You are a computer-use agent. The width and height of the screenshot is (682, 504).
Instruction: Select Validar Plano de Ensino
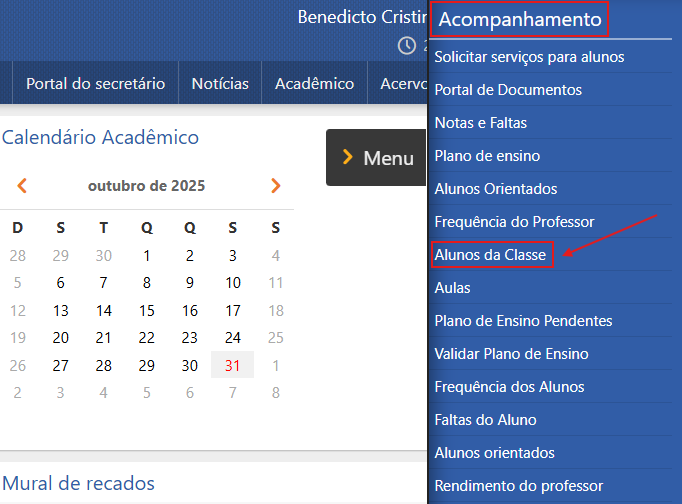511,354
